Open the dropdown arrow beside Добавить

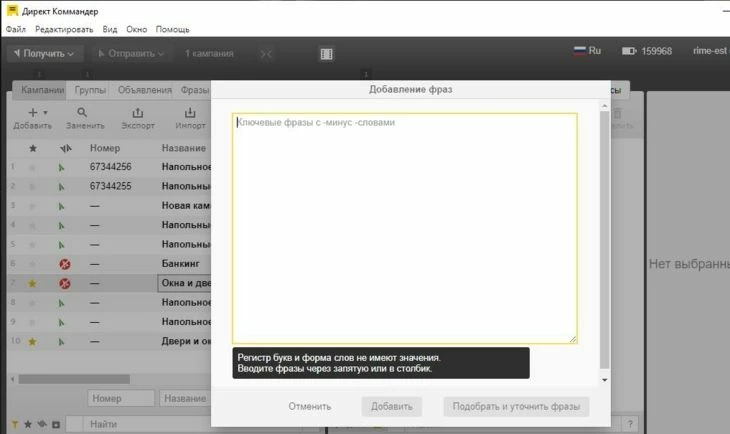point(45,112)
